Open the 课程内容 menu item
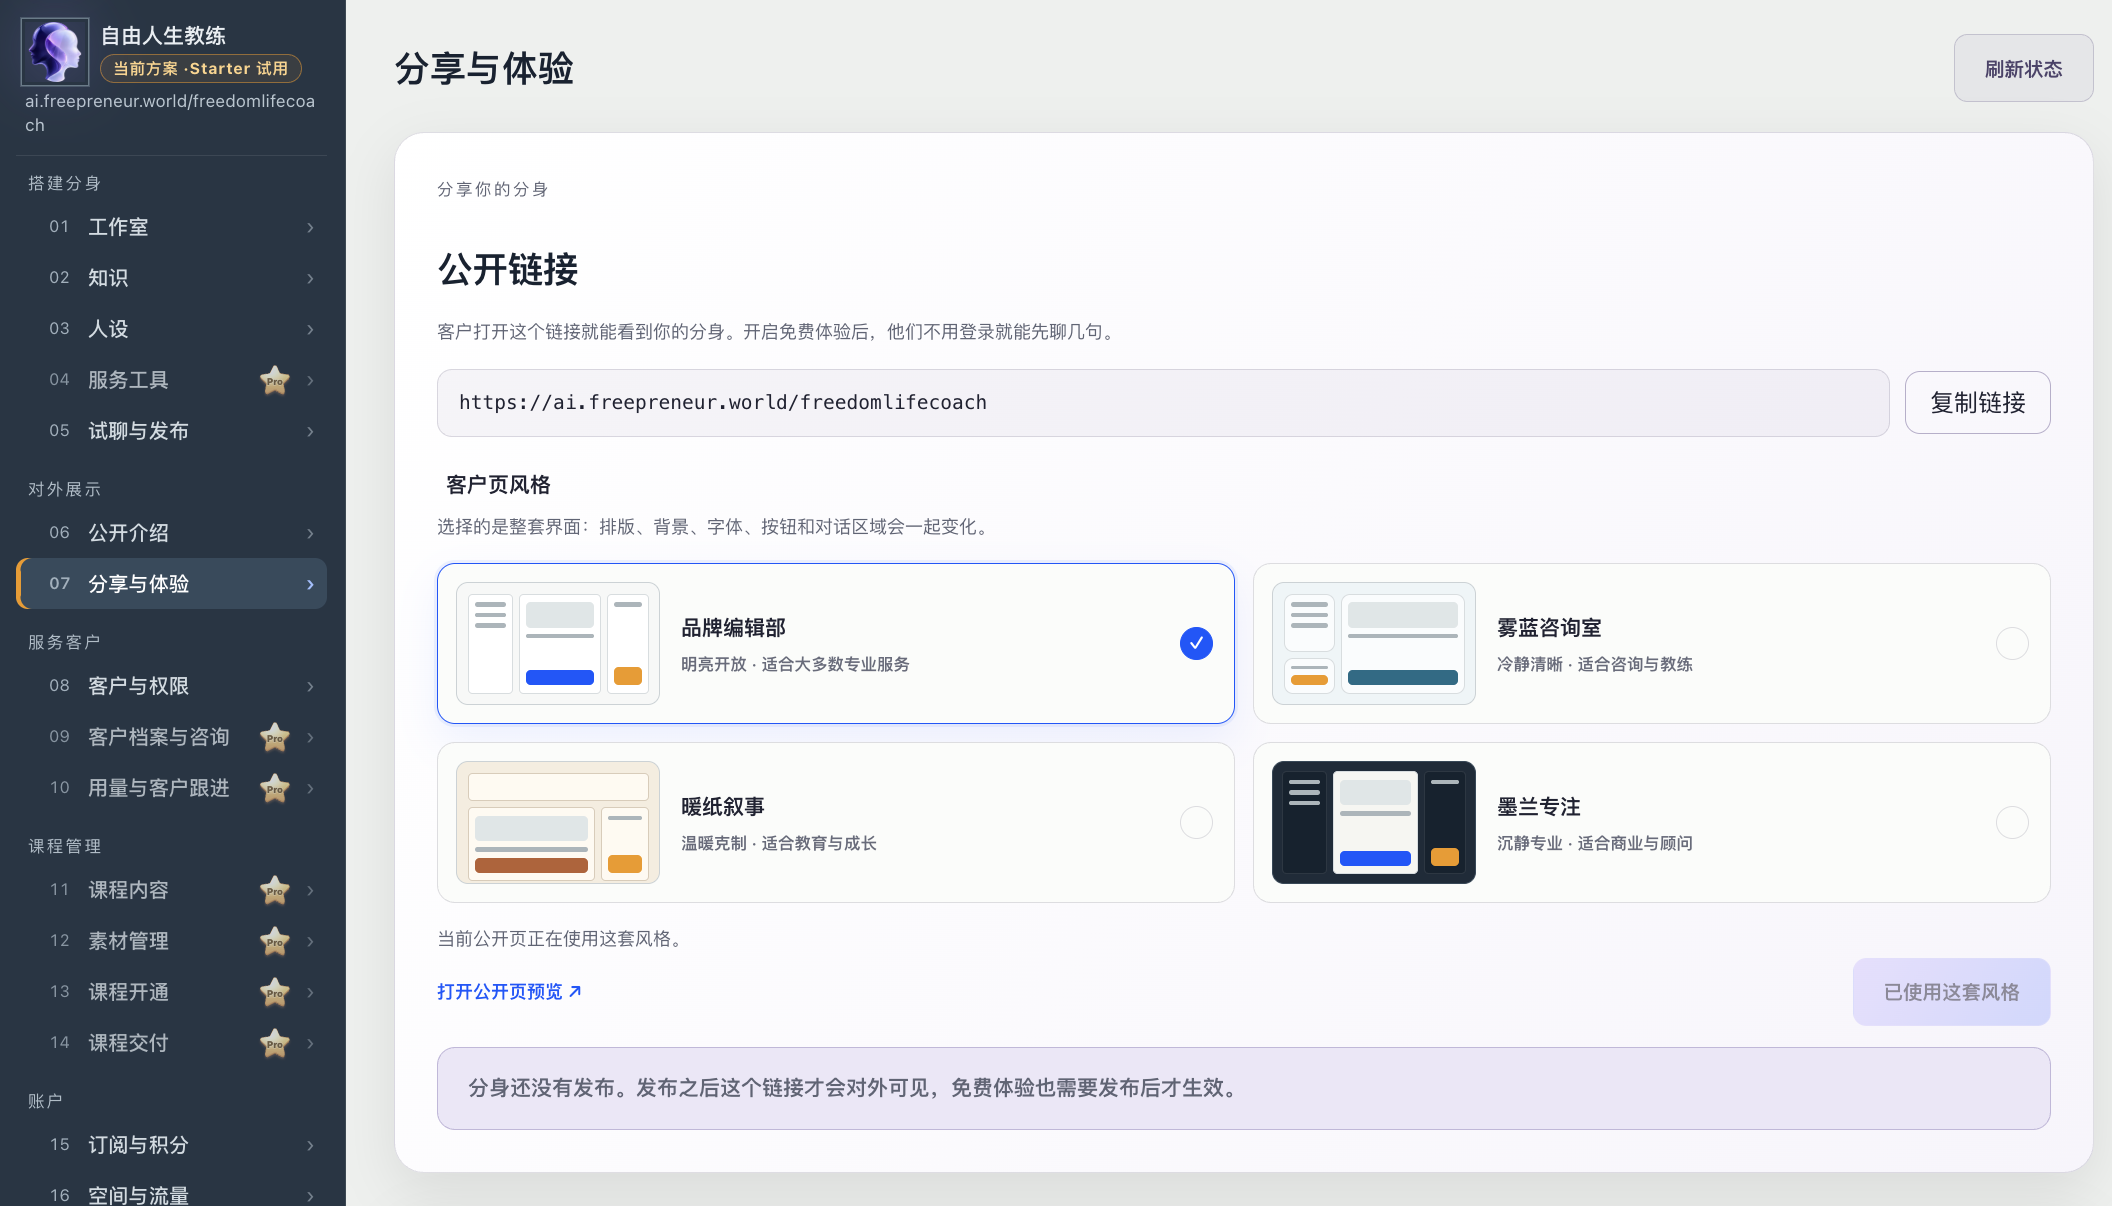The width and height of the screenshot is (2112, 1206). [172, 890]
